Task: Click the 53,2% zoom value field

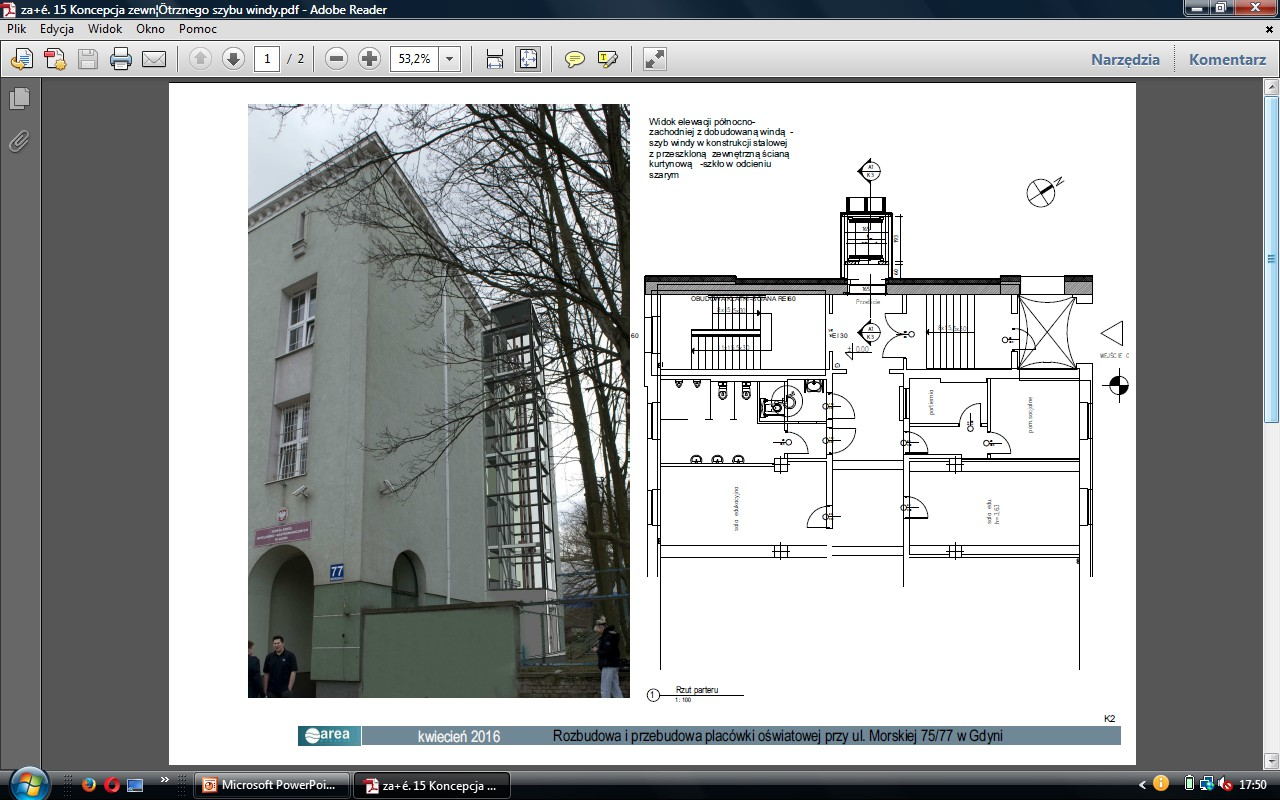Action: point(414,59)
